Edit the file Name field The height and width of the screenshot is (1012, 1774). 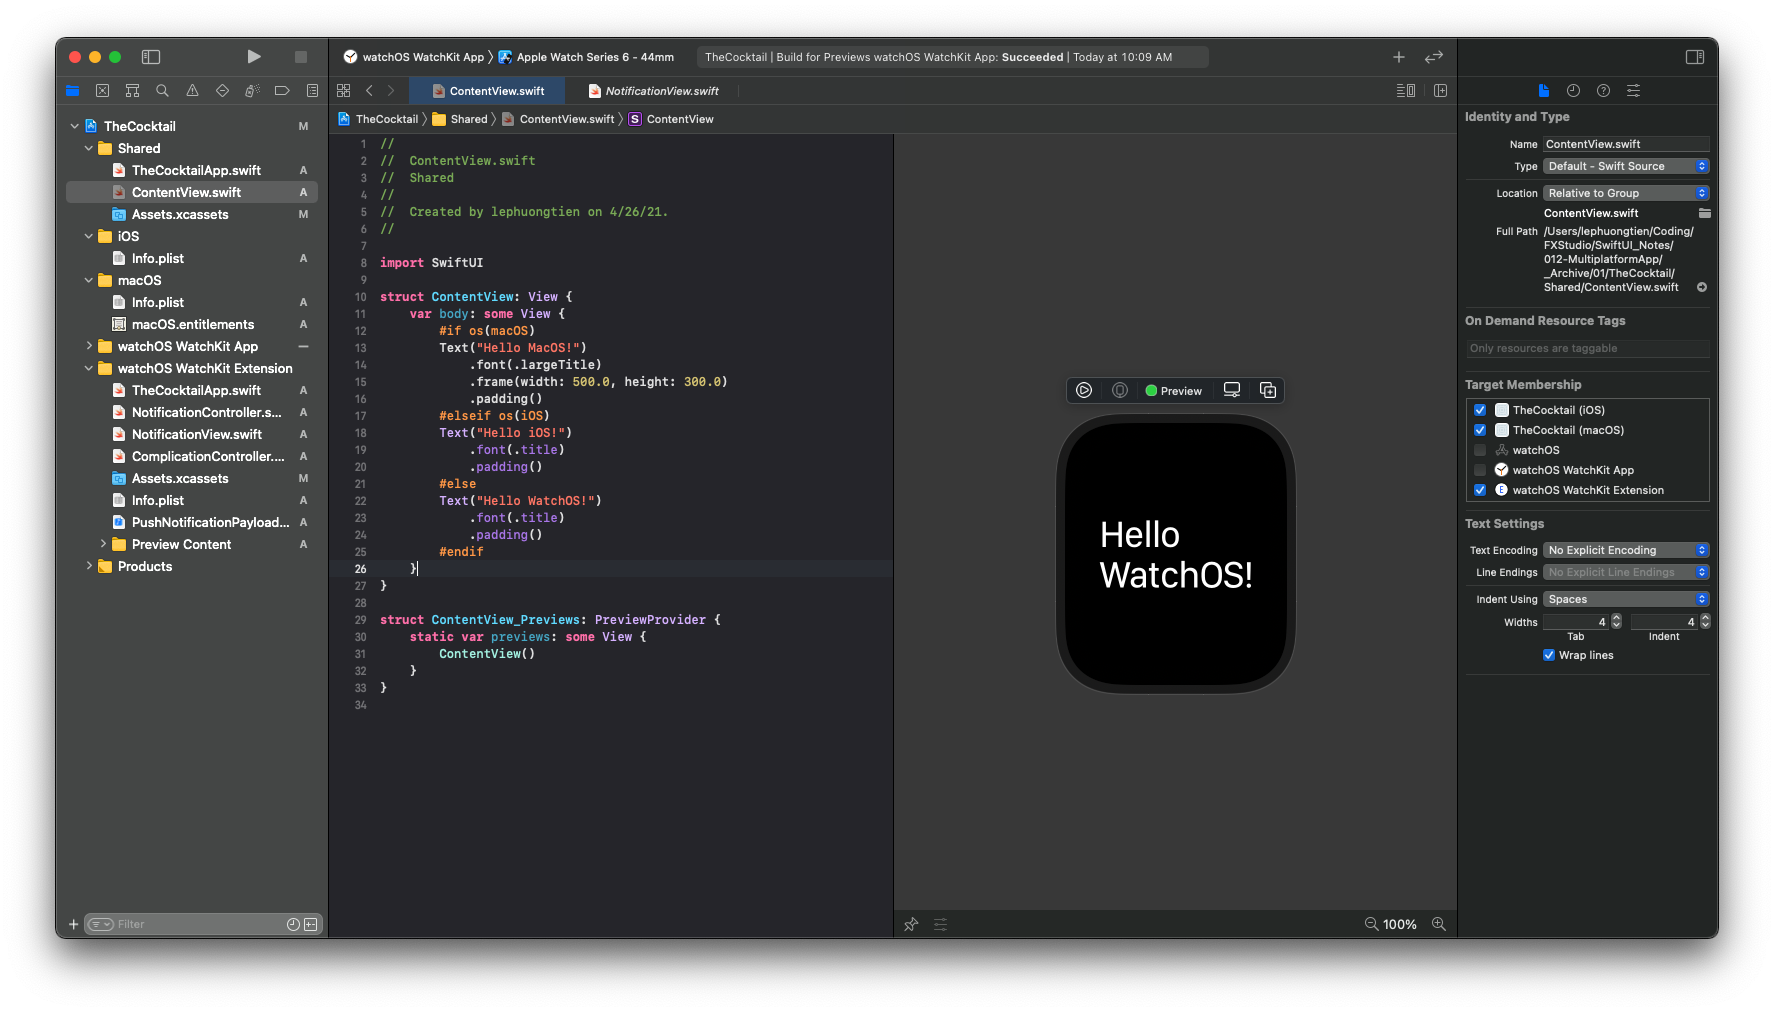pyautogui.click(x=1626, y=144)
